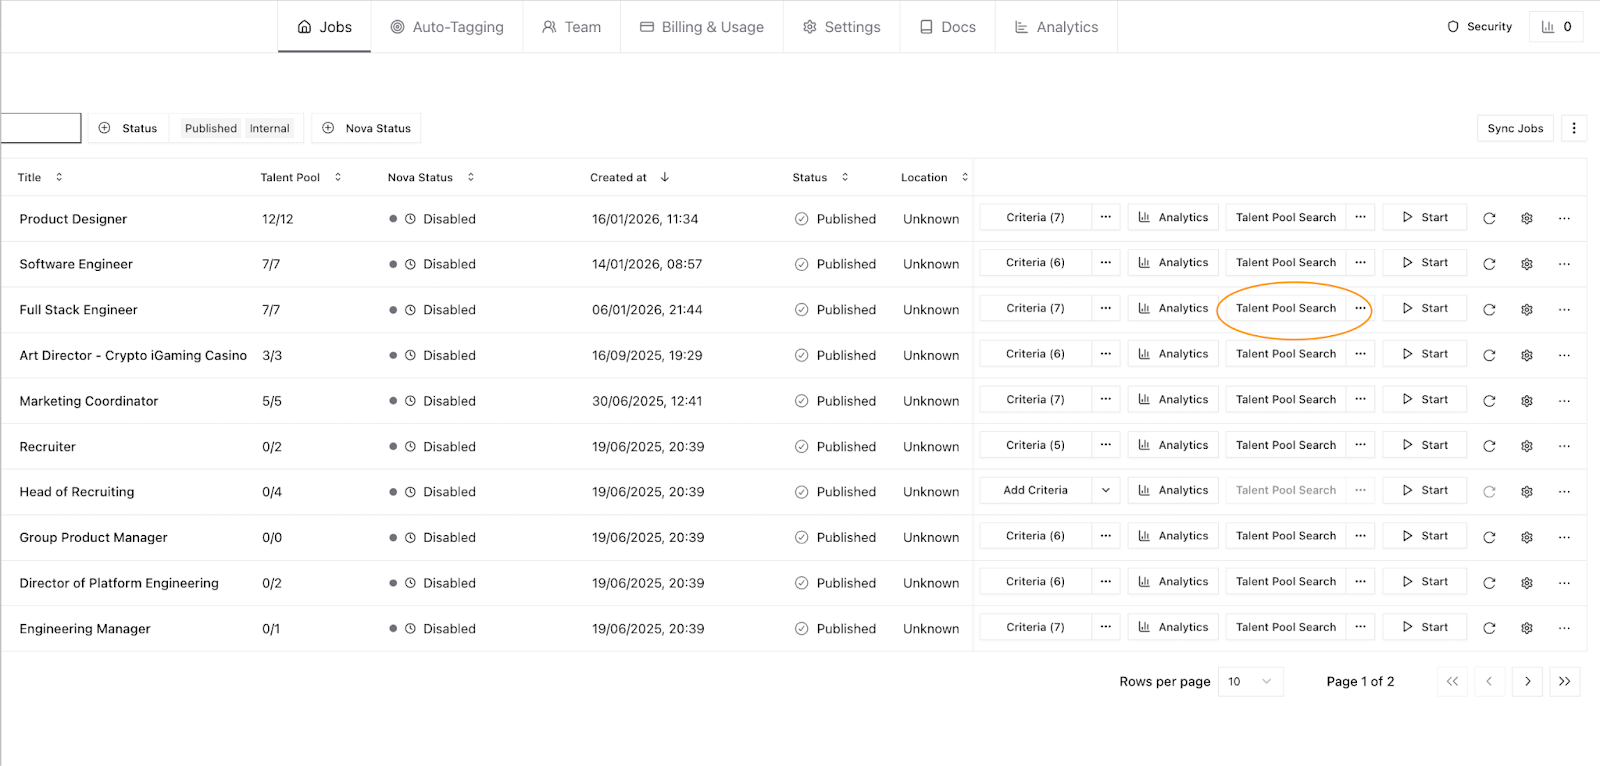
Task: Open Analytics for Group Product Manager
Action: (1173, 536)
